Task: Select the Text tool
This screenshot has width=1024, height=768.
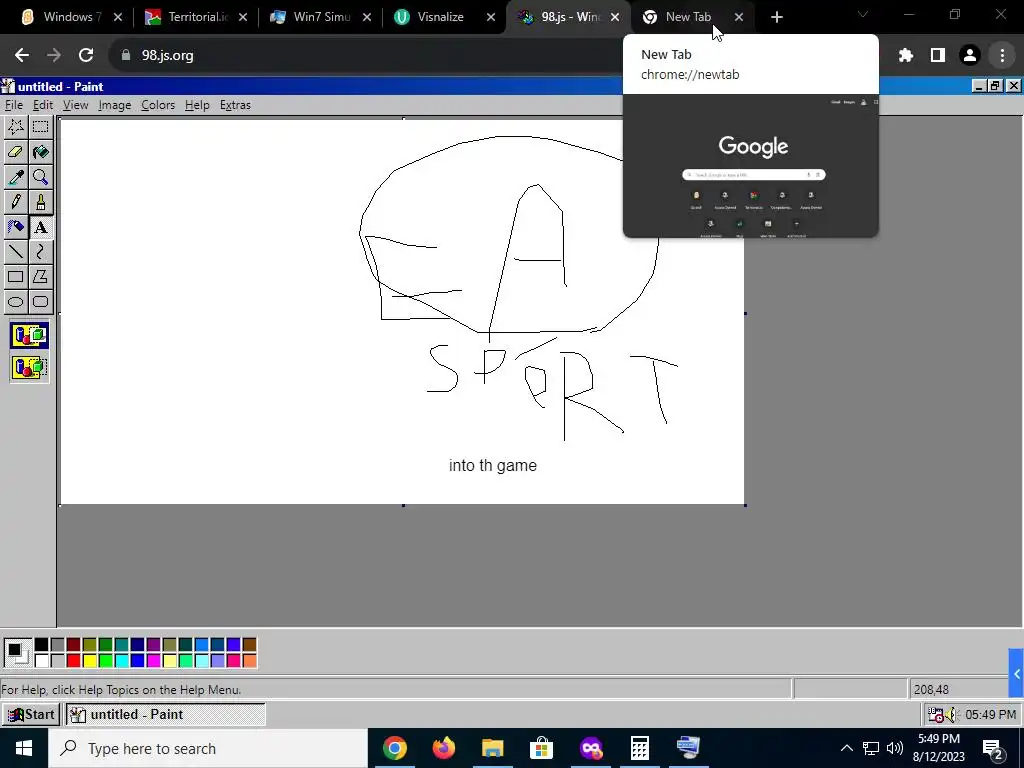Action: tap(40, 227)
